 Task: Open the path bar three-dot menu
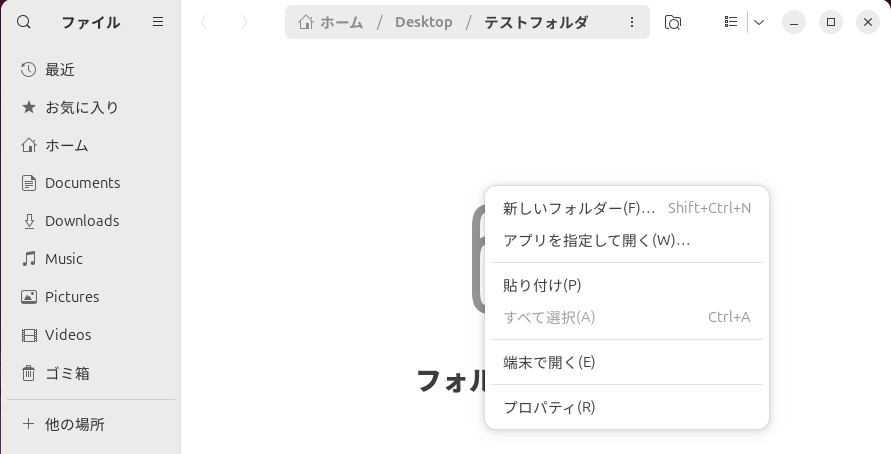point(632,22)
